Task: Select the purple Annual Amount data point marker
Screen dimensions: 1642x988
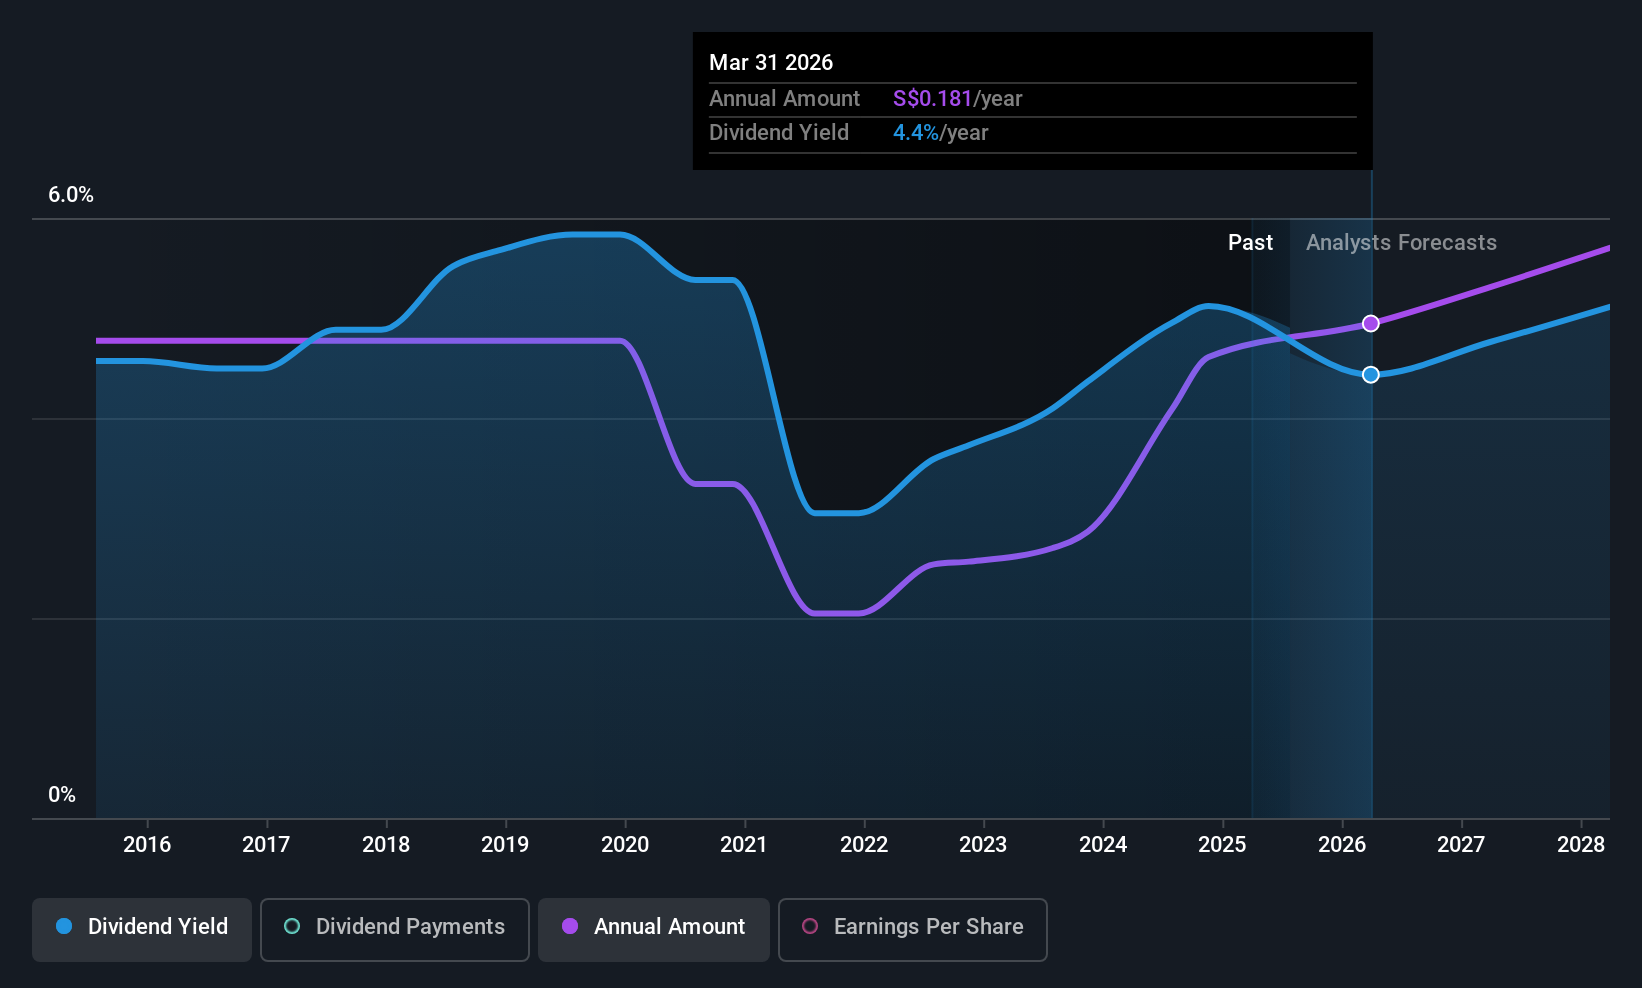Action: coord(1371,323)
